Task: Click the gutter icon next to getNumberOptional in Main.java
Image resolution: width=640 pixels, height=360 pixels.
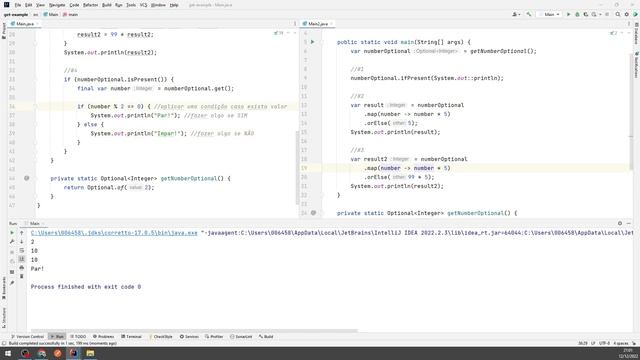Action: pos(27,178)
